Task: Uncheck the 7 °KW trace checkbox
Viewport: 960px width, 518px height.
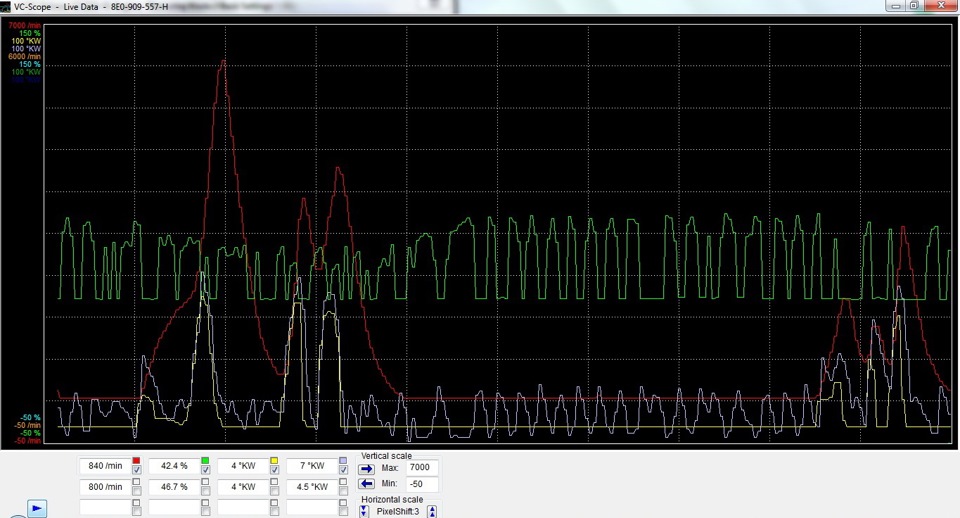Action: (343, 470)
